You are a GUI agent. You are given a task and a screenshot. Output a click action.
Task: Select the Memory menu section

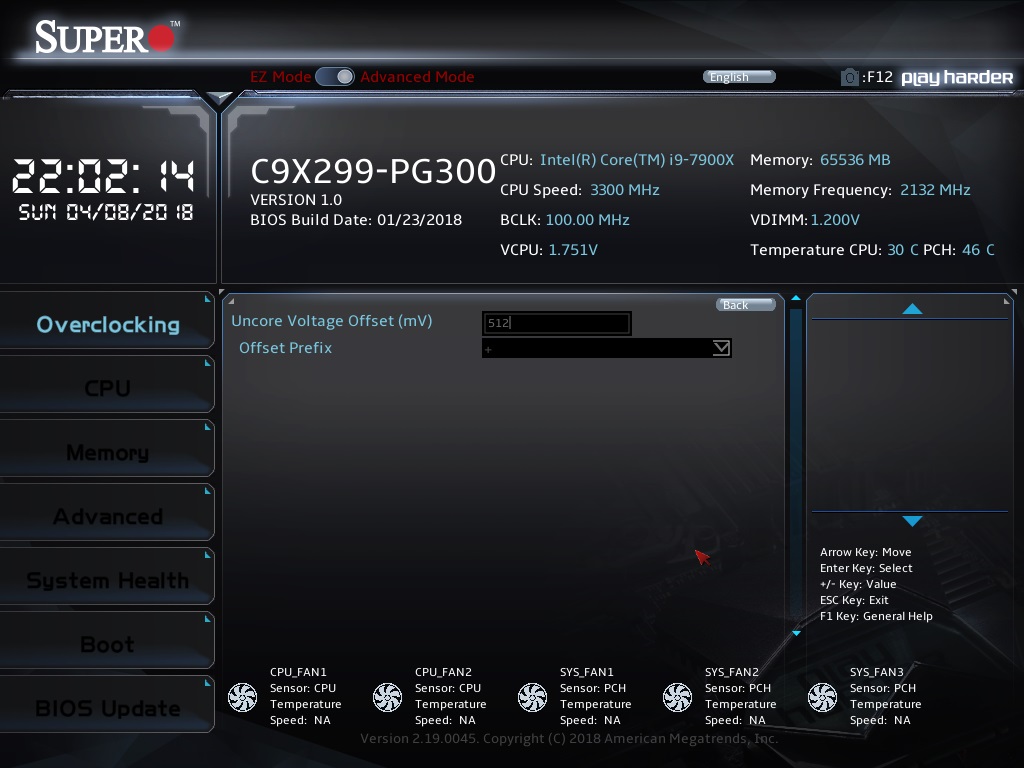coord(107,452)
